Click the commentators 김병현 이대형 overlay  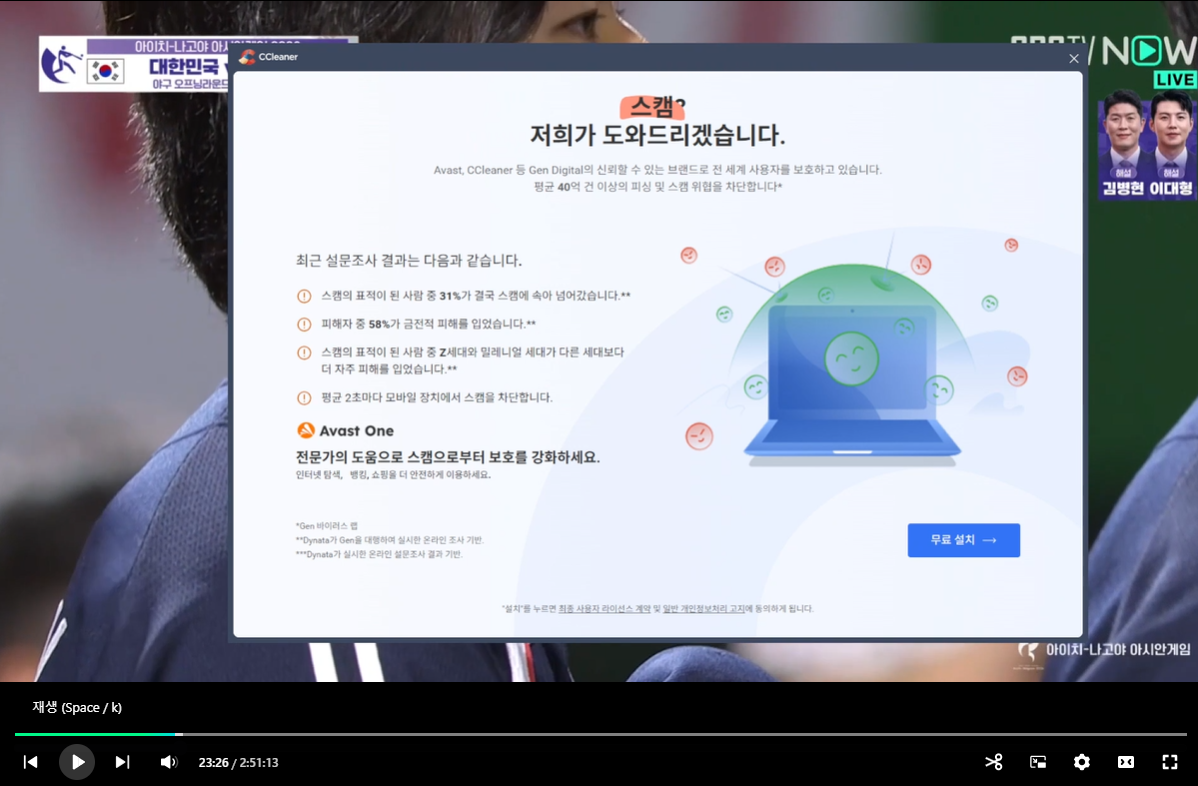coord(1147,145)
